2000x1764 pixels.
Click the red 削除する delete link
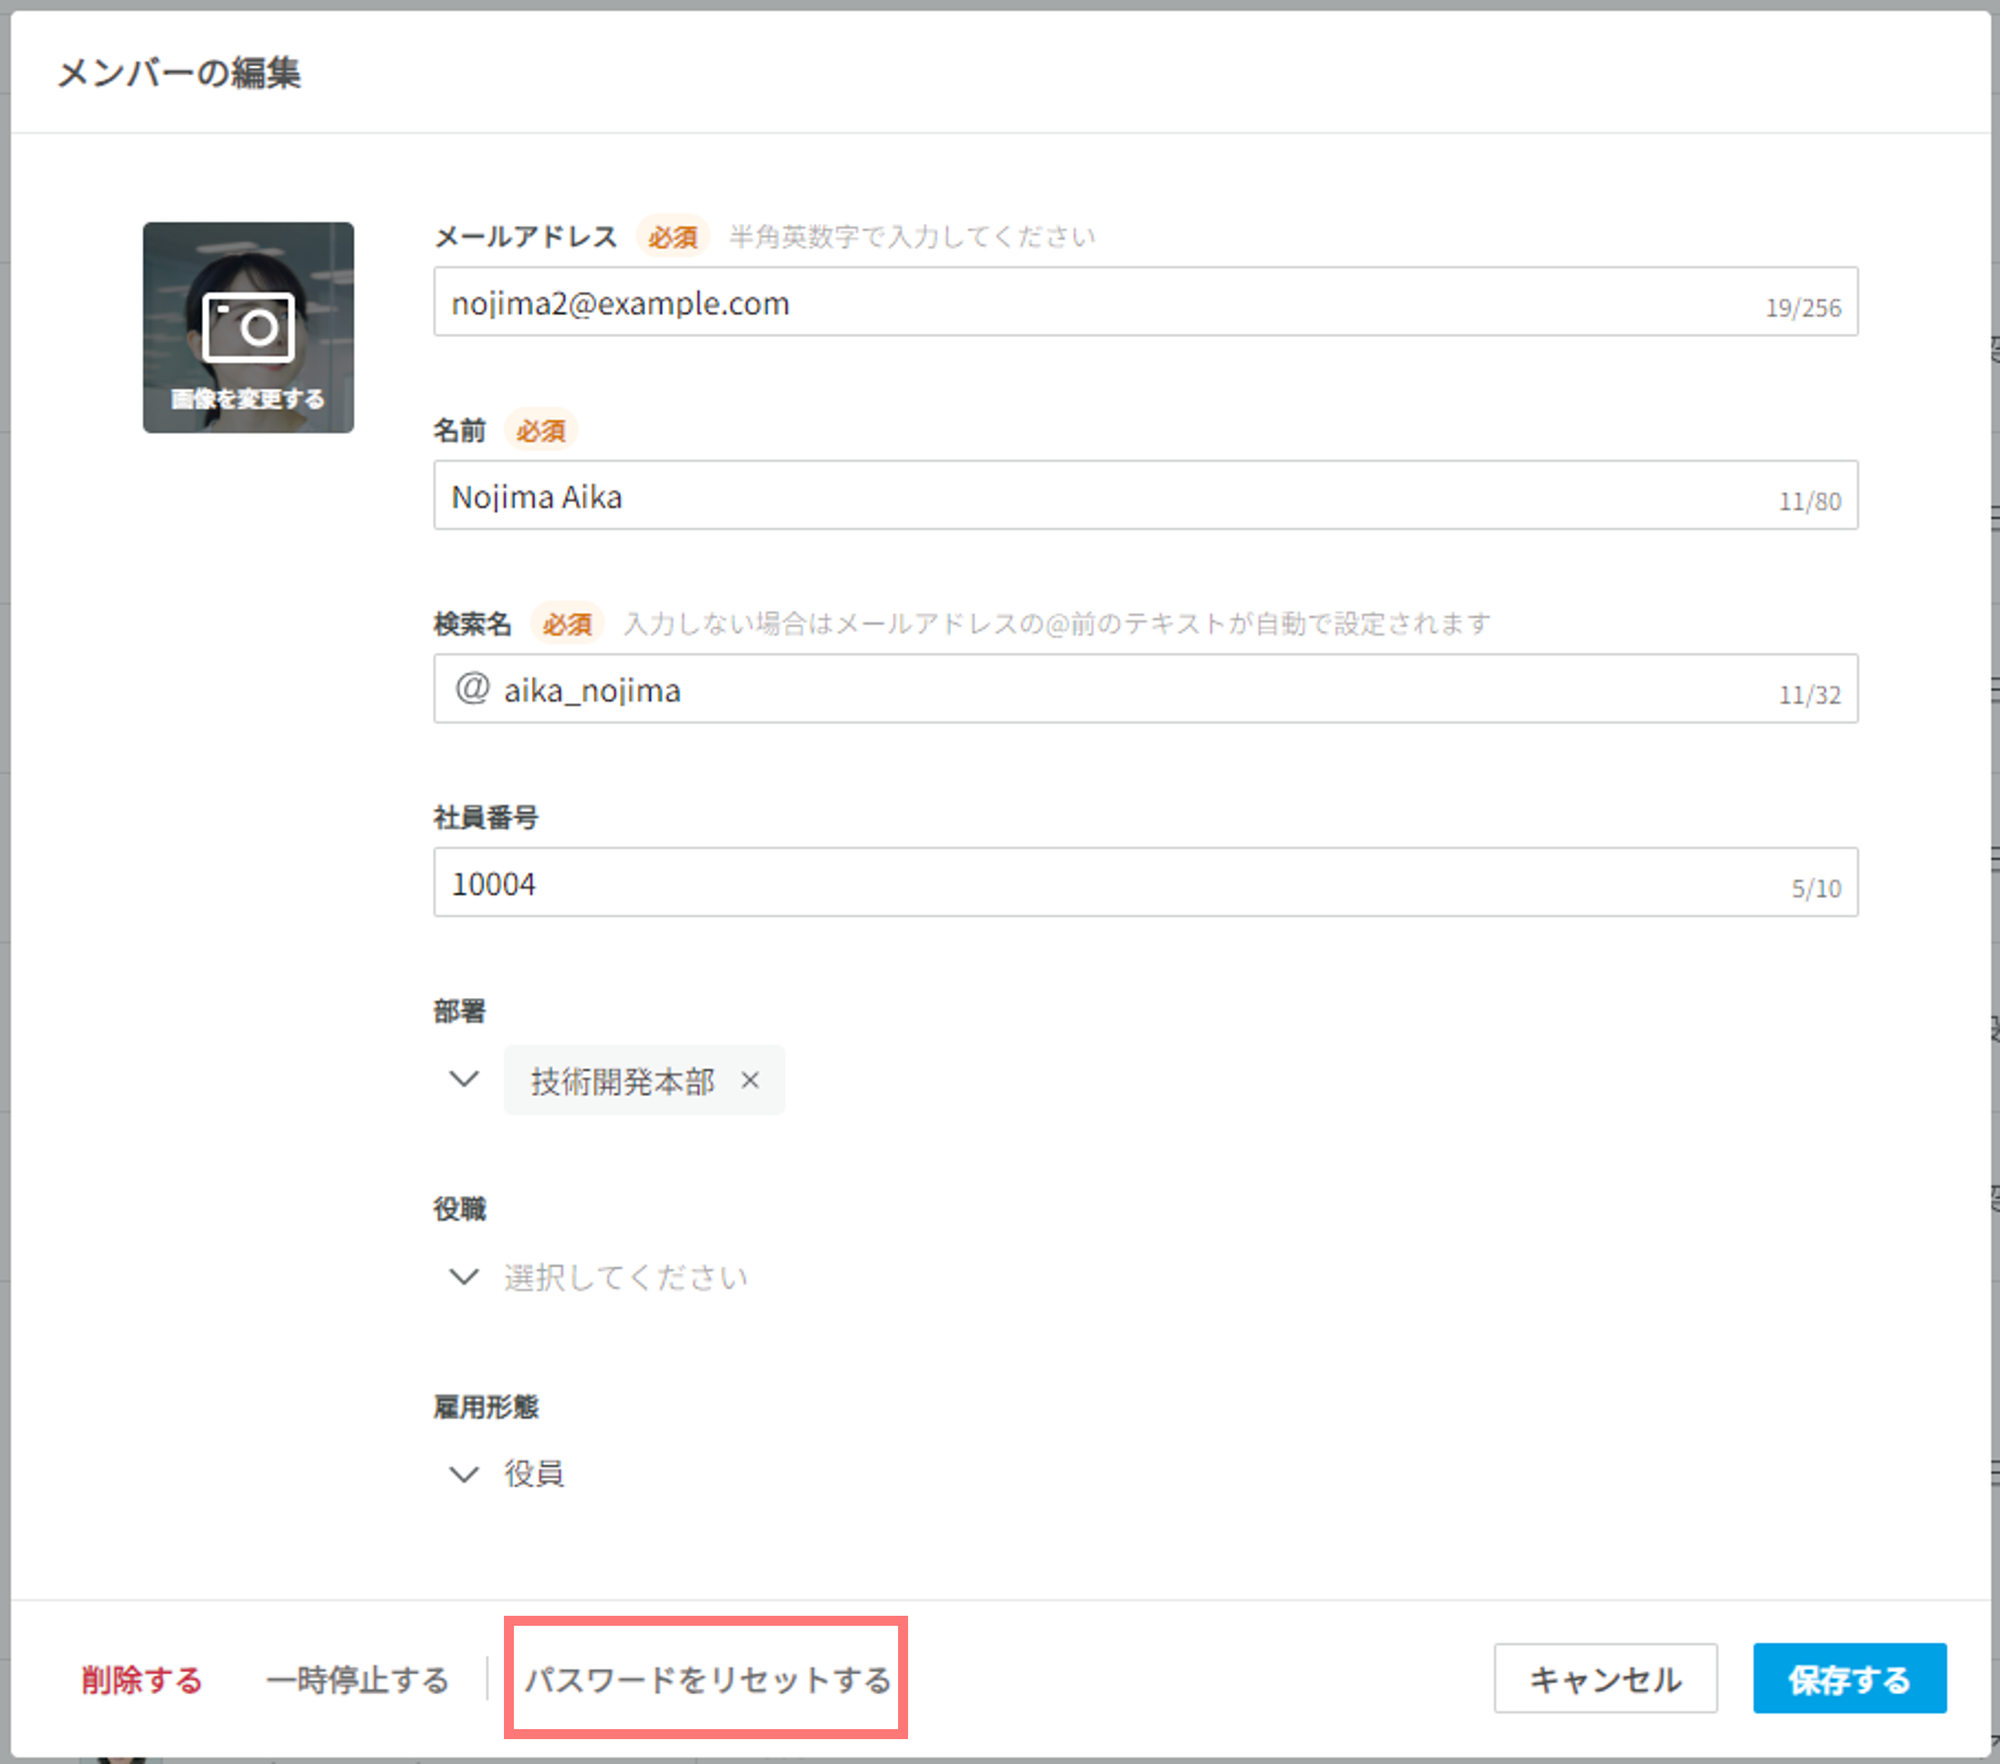[142, 1680]
